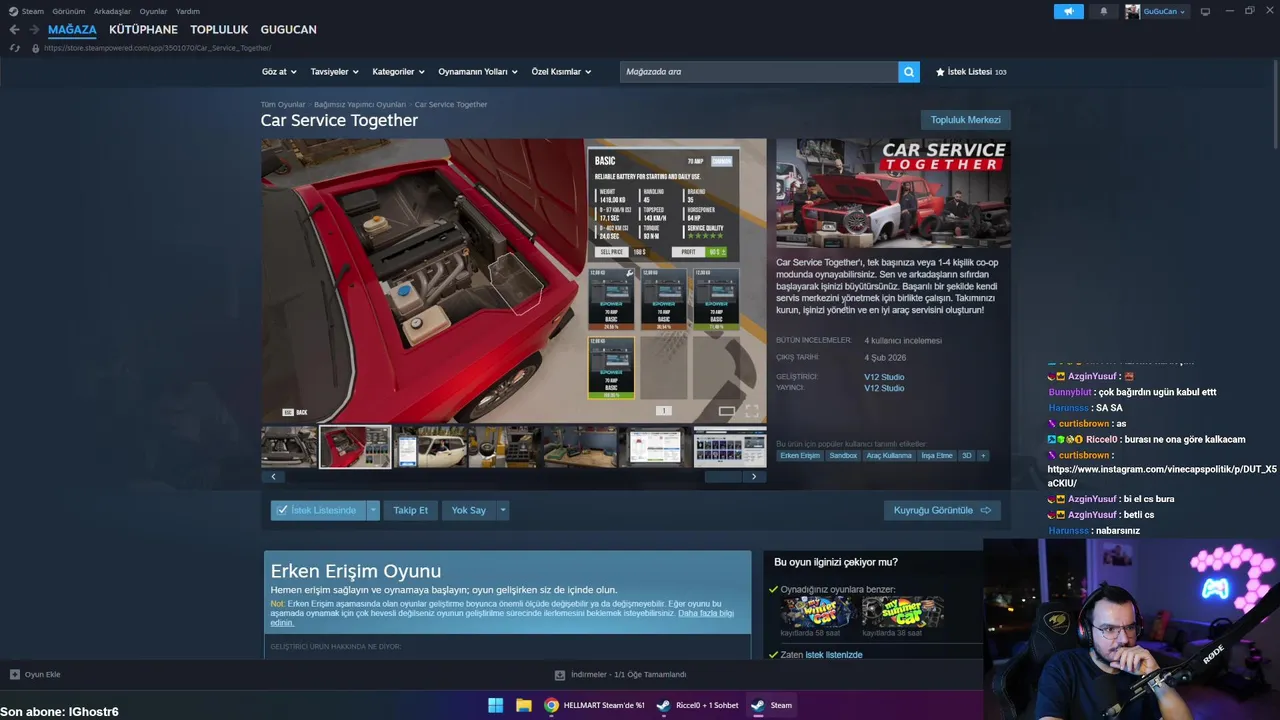Open the MAĞAZA tab
1280x720 pixels.
click(x=72, y=30)
